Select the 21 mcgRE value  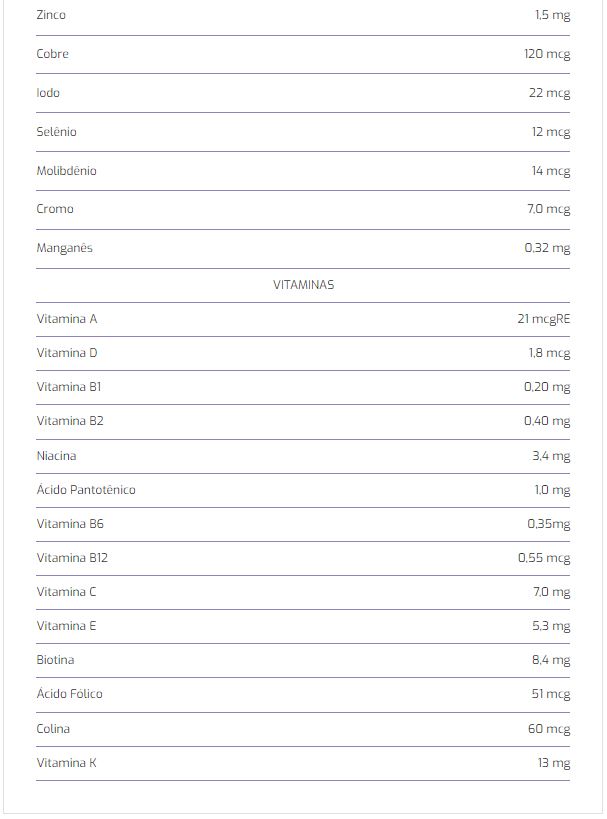tap(544, 319)
